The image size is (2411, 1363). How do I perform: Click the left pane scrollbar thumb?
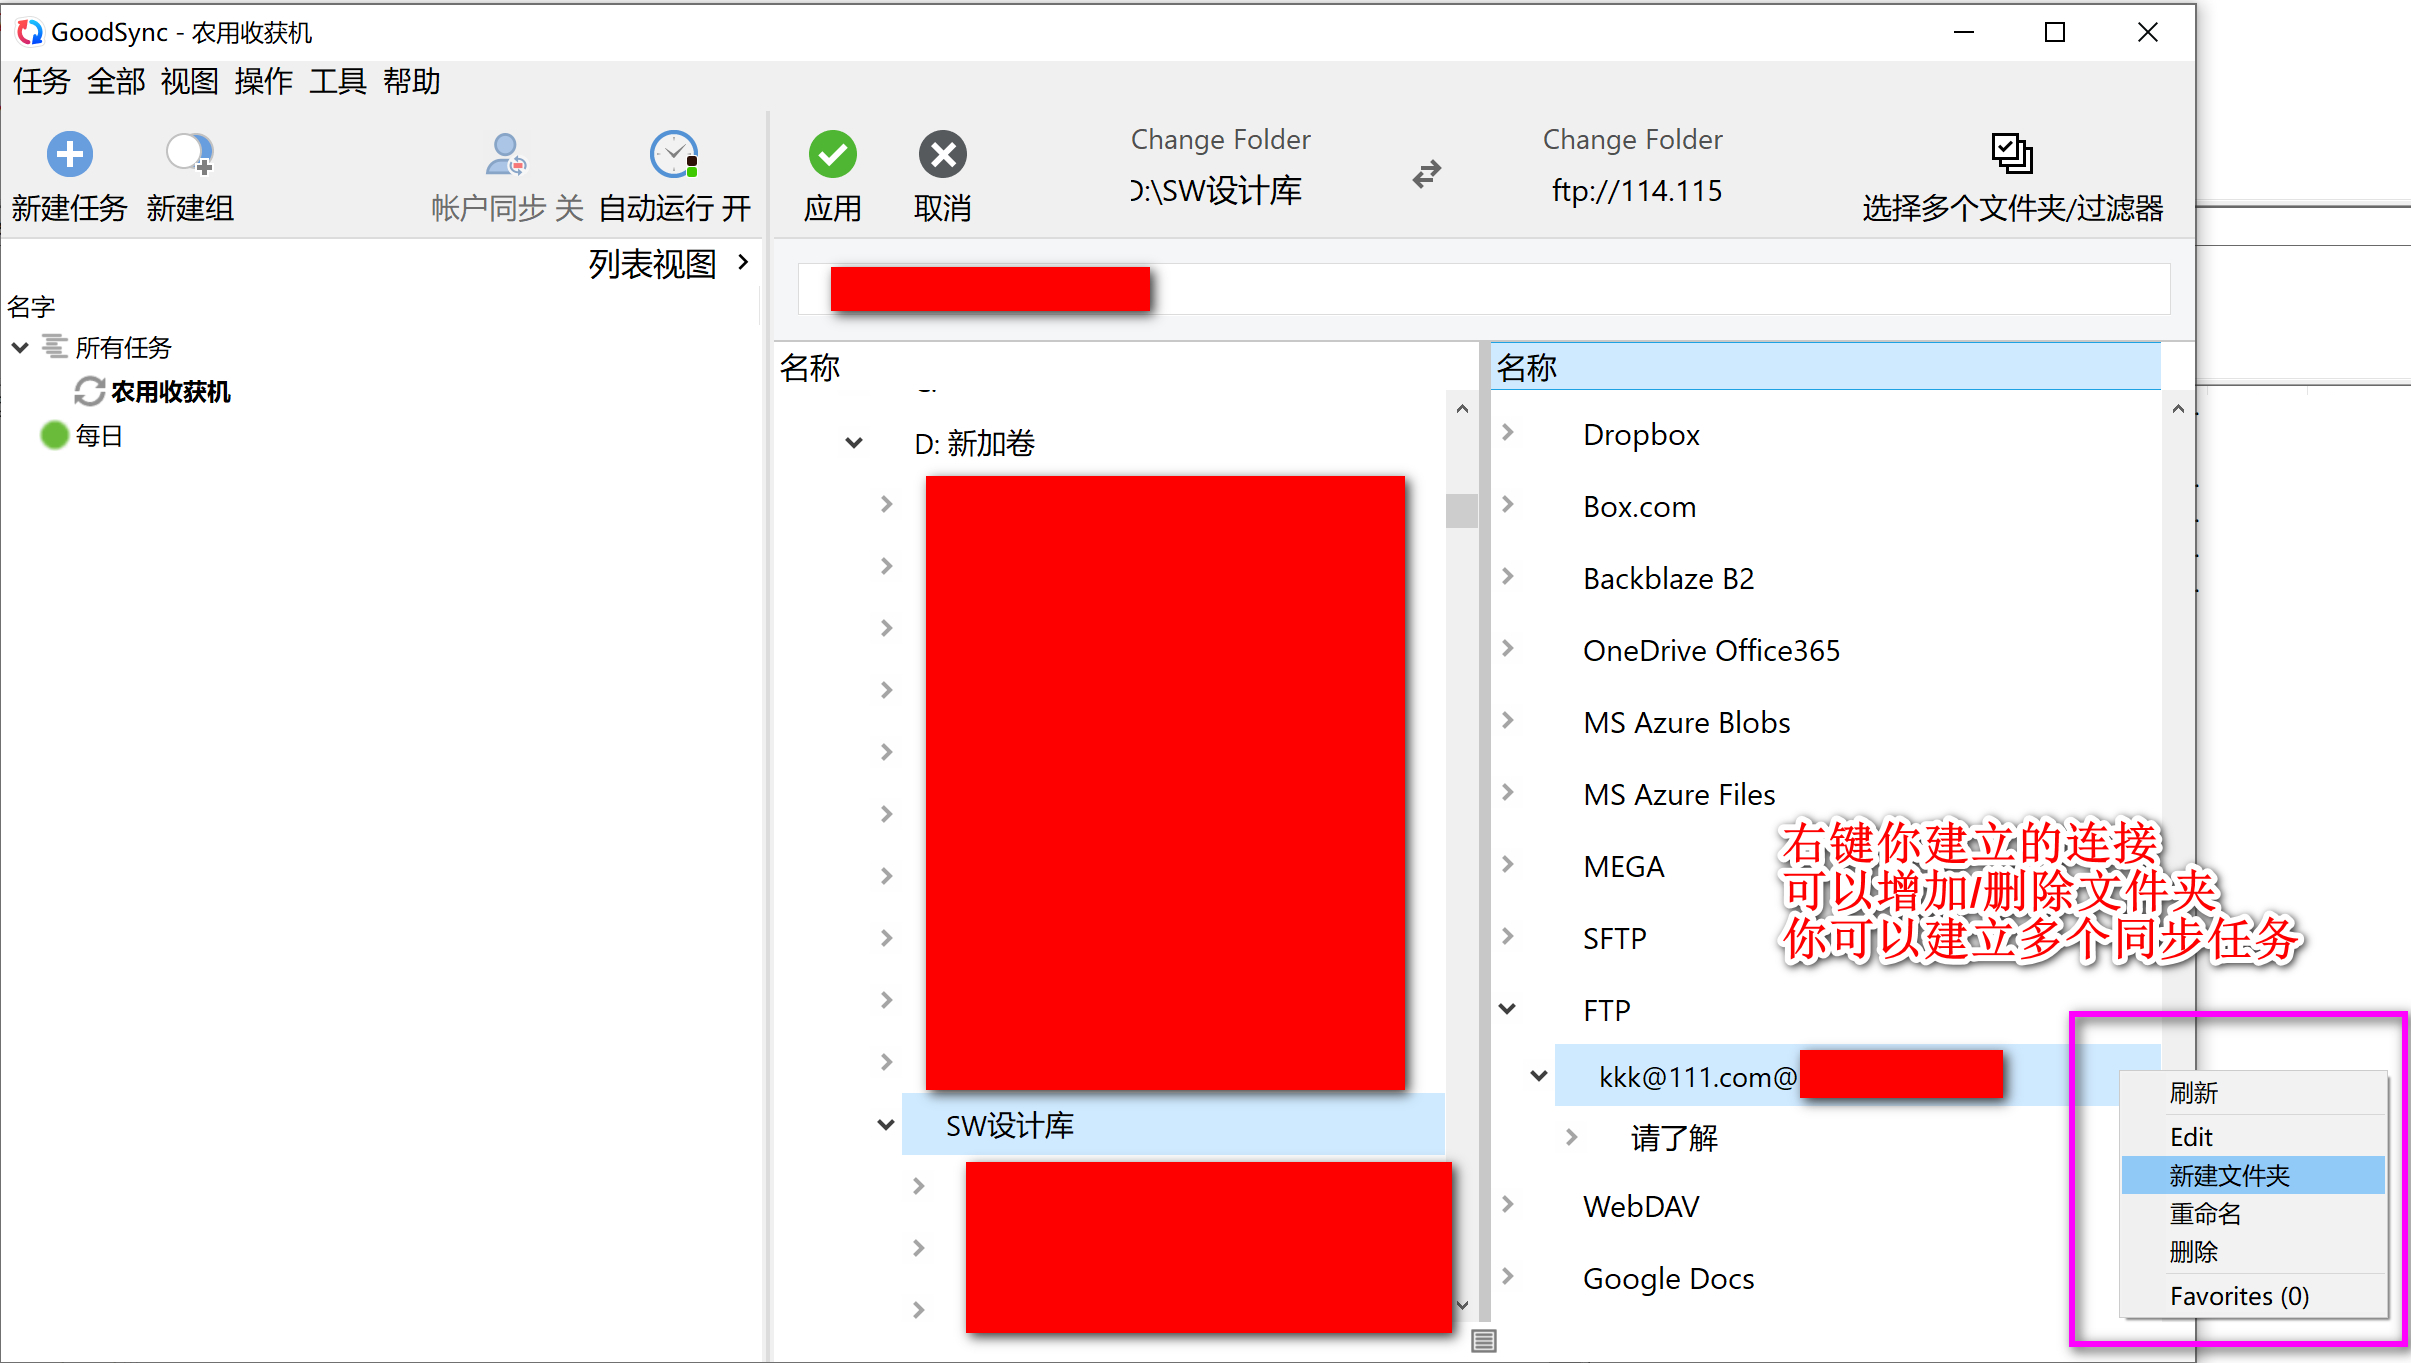point(1461,510)
